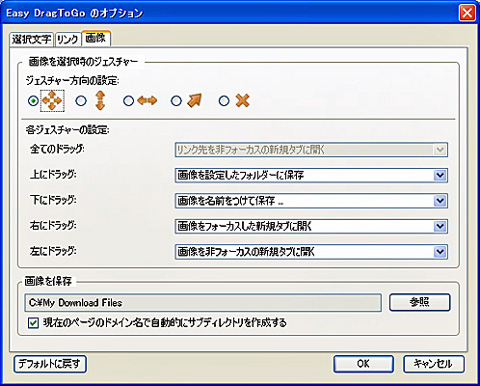Switch to the リンク tab

click(67, 40)
